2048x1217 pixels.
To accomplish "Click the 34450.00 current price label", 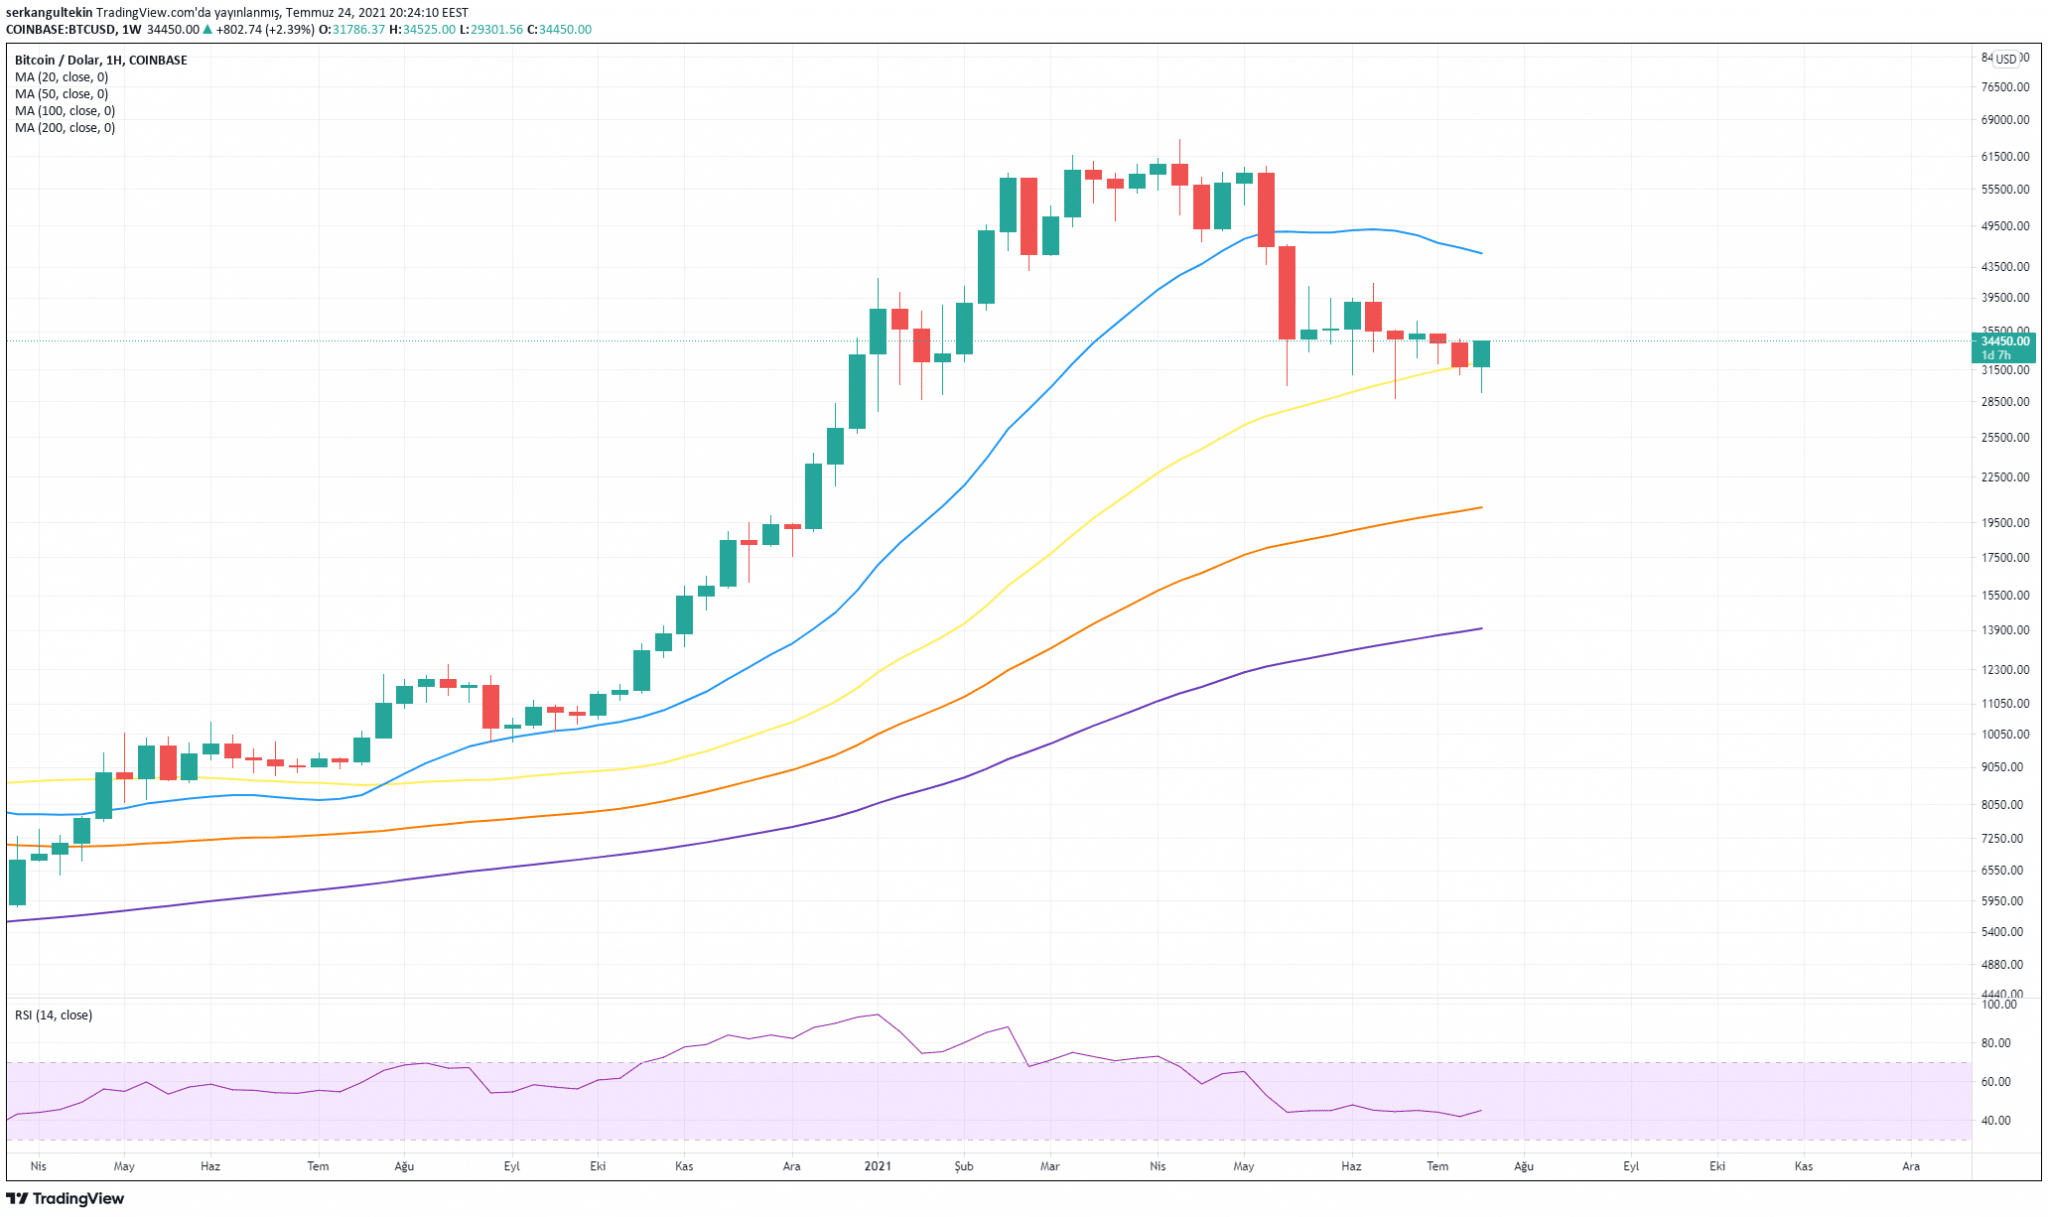I will [2004, 341].
